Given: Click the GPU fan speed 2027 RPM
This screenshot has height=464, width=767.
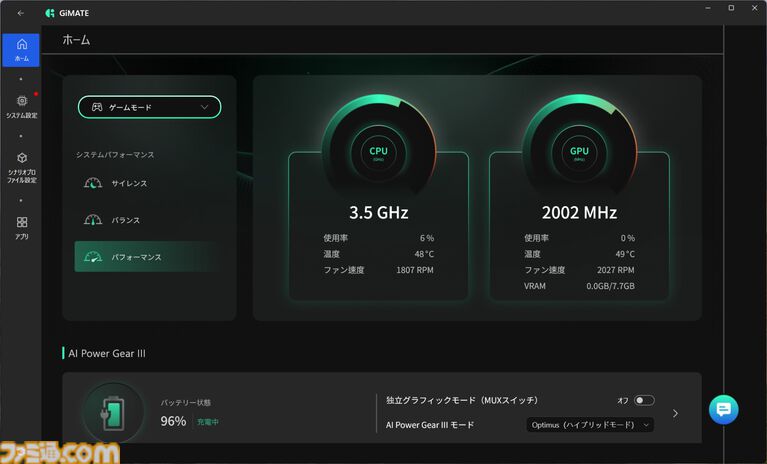Looking at the screenshot, I should [x=615, y=270].
